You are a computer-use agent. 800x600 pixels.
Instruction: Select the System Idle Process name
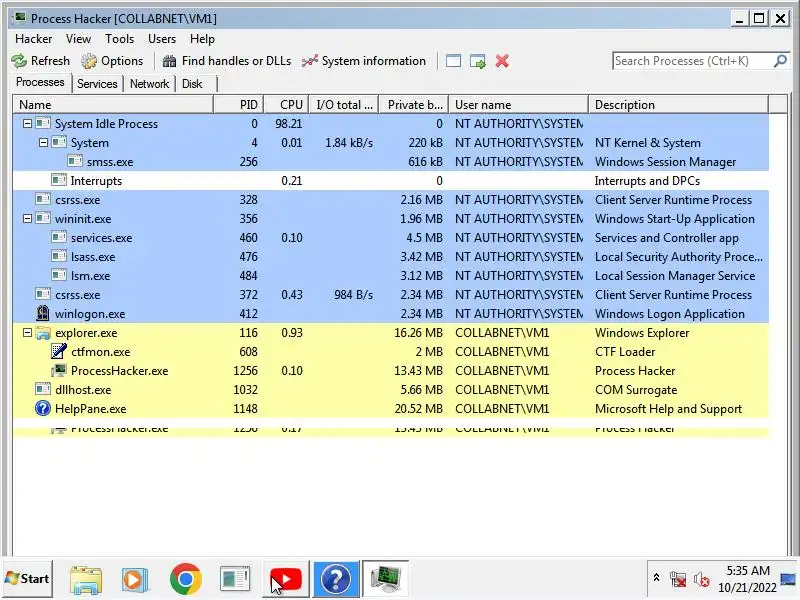pos(106,124)
